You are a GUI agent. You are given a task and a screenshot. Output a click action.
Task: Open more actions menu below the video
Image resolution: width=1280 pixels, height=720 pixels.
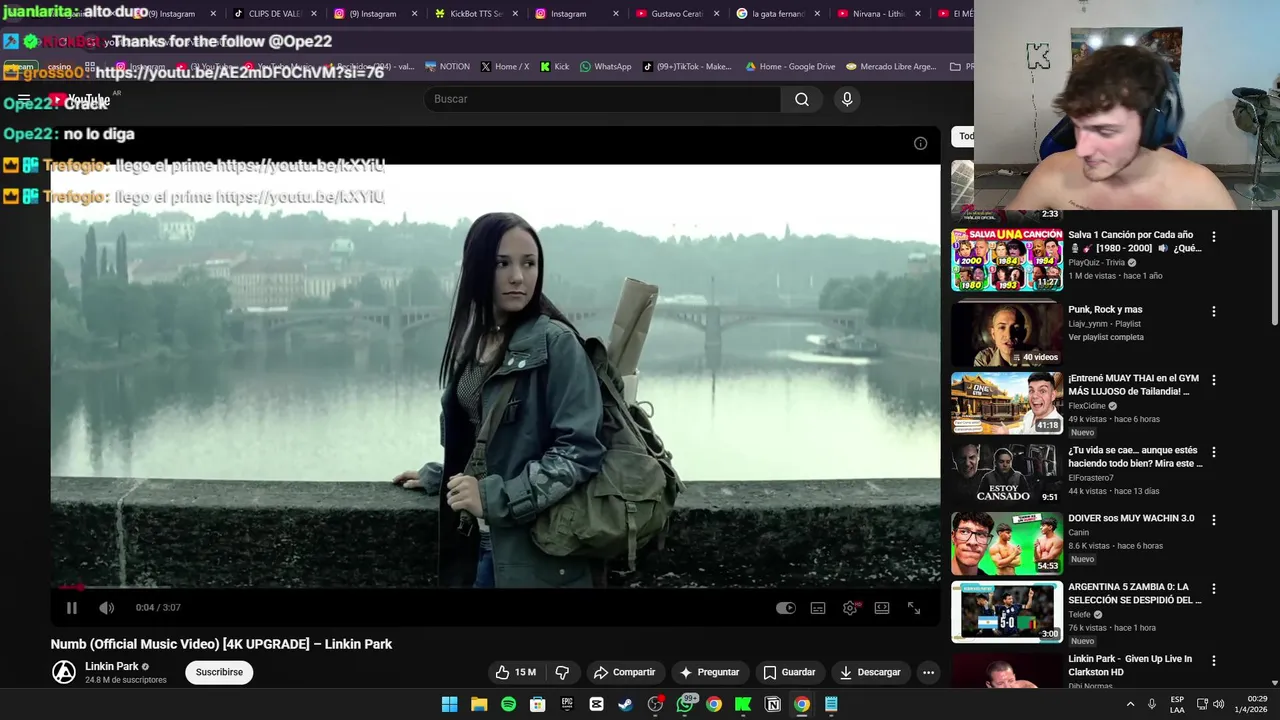coord(928,672)
